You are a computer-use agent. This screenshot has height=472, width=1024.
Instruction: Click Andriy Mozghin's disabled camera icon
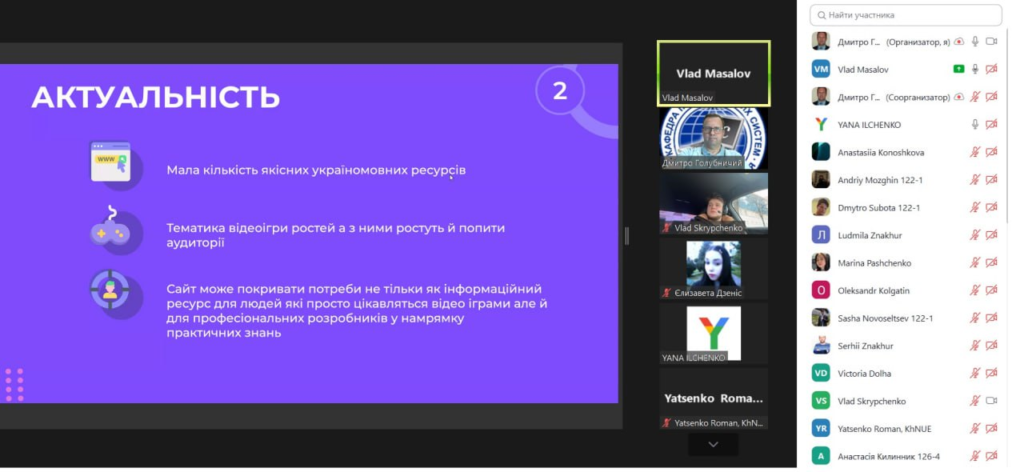[992, 180]
